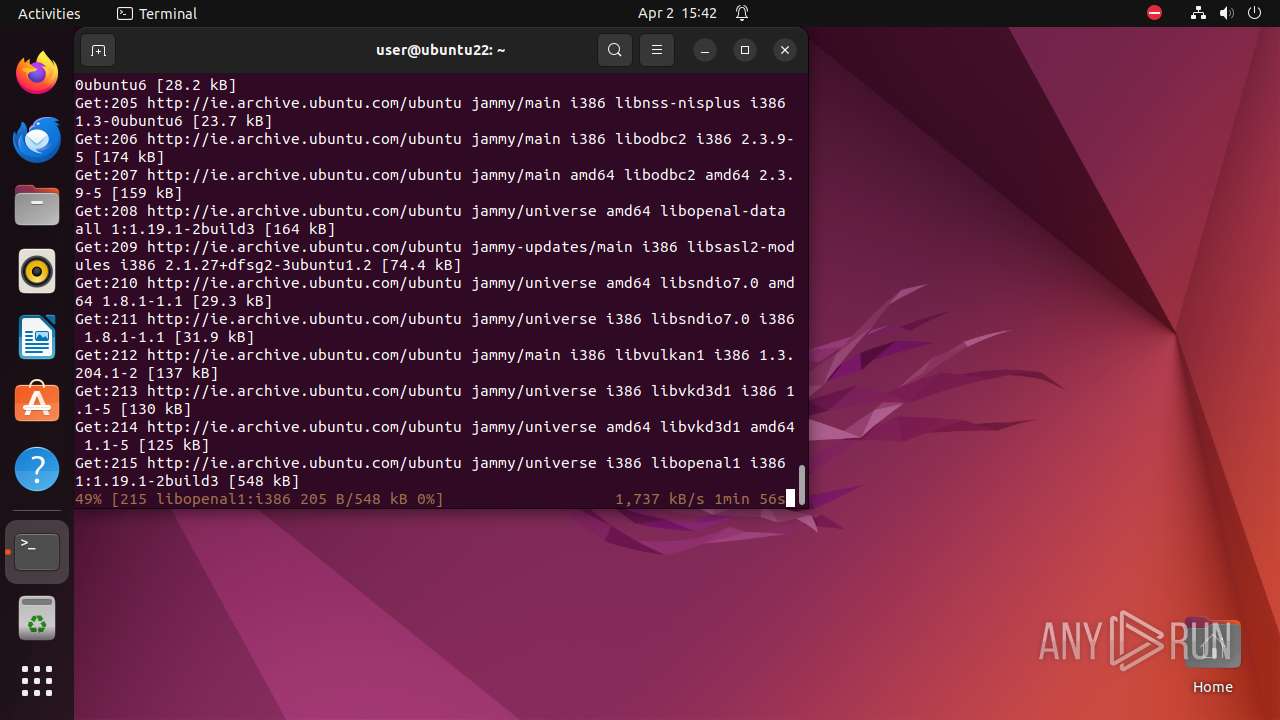This screenshot has height=720, width=1280.
Task: Click the Get:212 libvulkan1 line
Action: tap(434, 364)
